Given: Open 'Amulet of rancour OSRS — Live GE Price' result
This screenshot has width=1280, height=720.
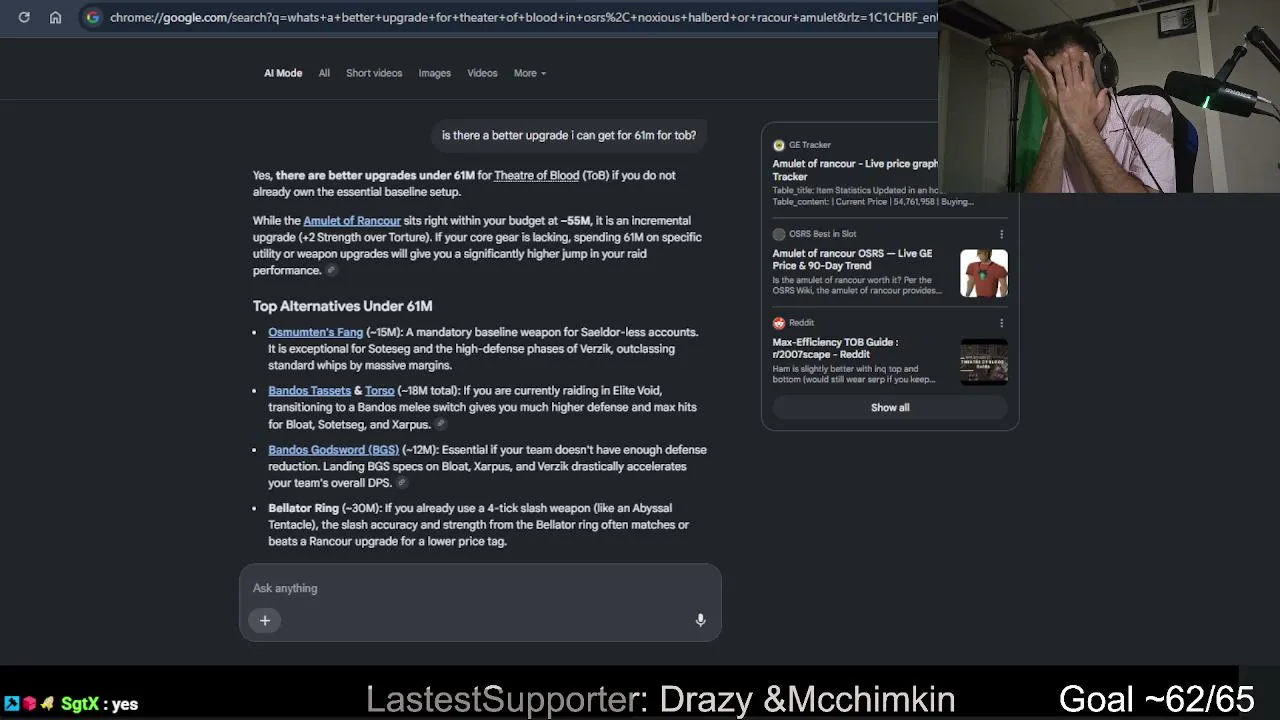Looking at the screenshot, I should coord(852,260).
